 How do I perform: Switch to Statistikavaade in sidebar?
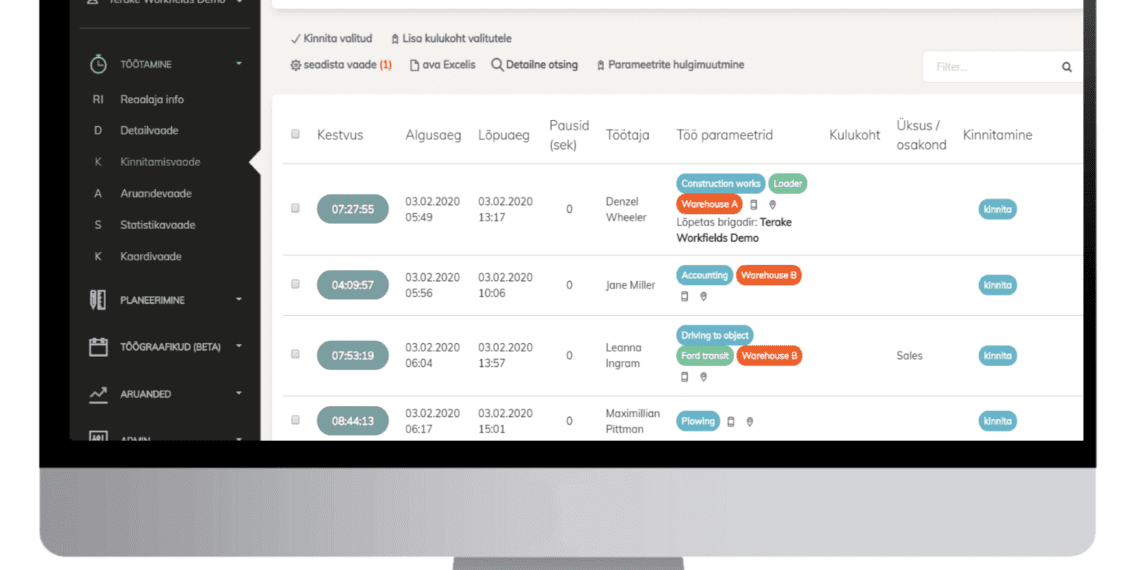[157, 225]
